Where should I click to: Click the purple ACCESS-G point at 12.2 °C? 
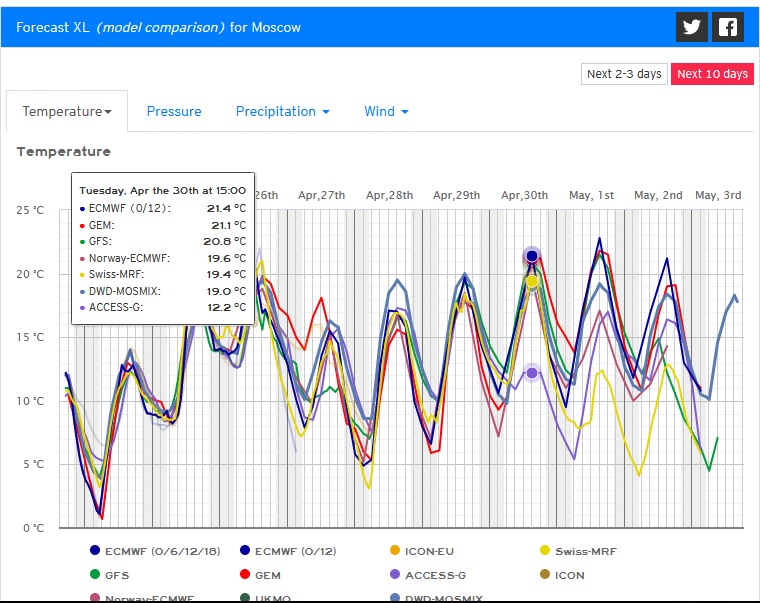point(532,373)
